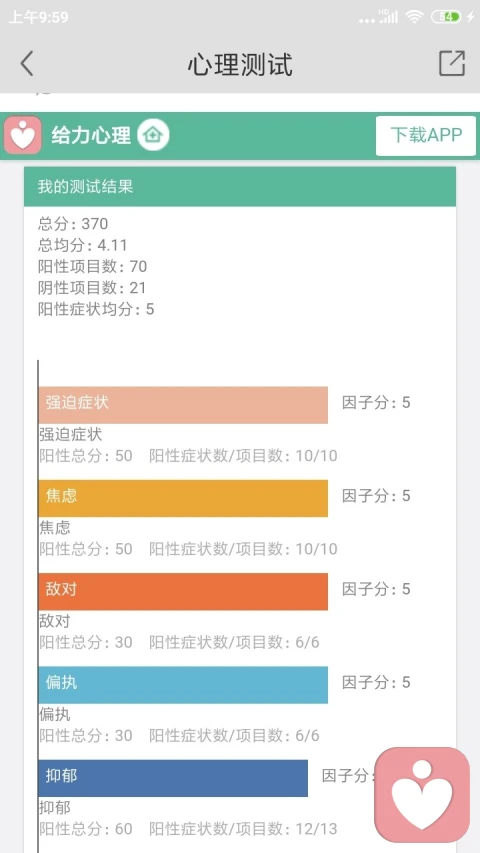
Task: Tap the 阳性症状均分: 5 line
Action: pos(96,309)
